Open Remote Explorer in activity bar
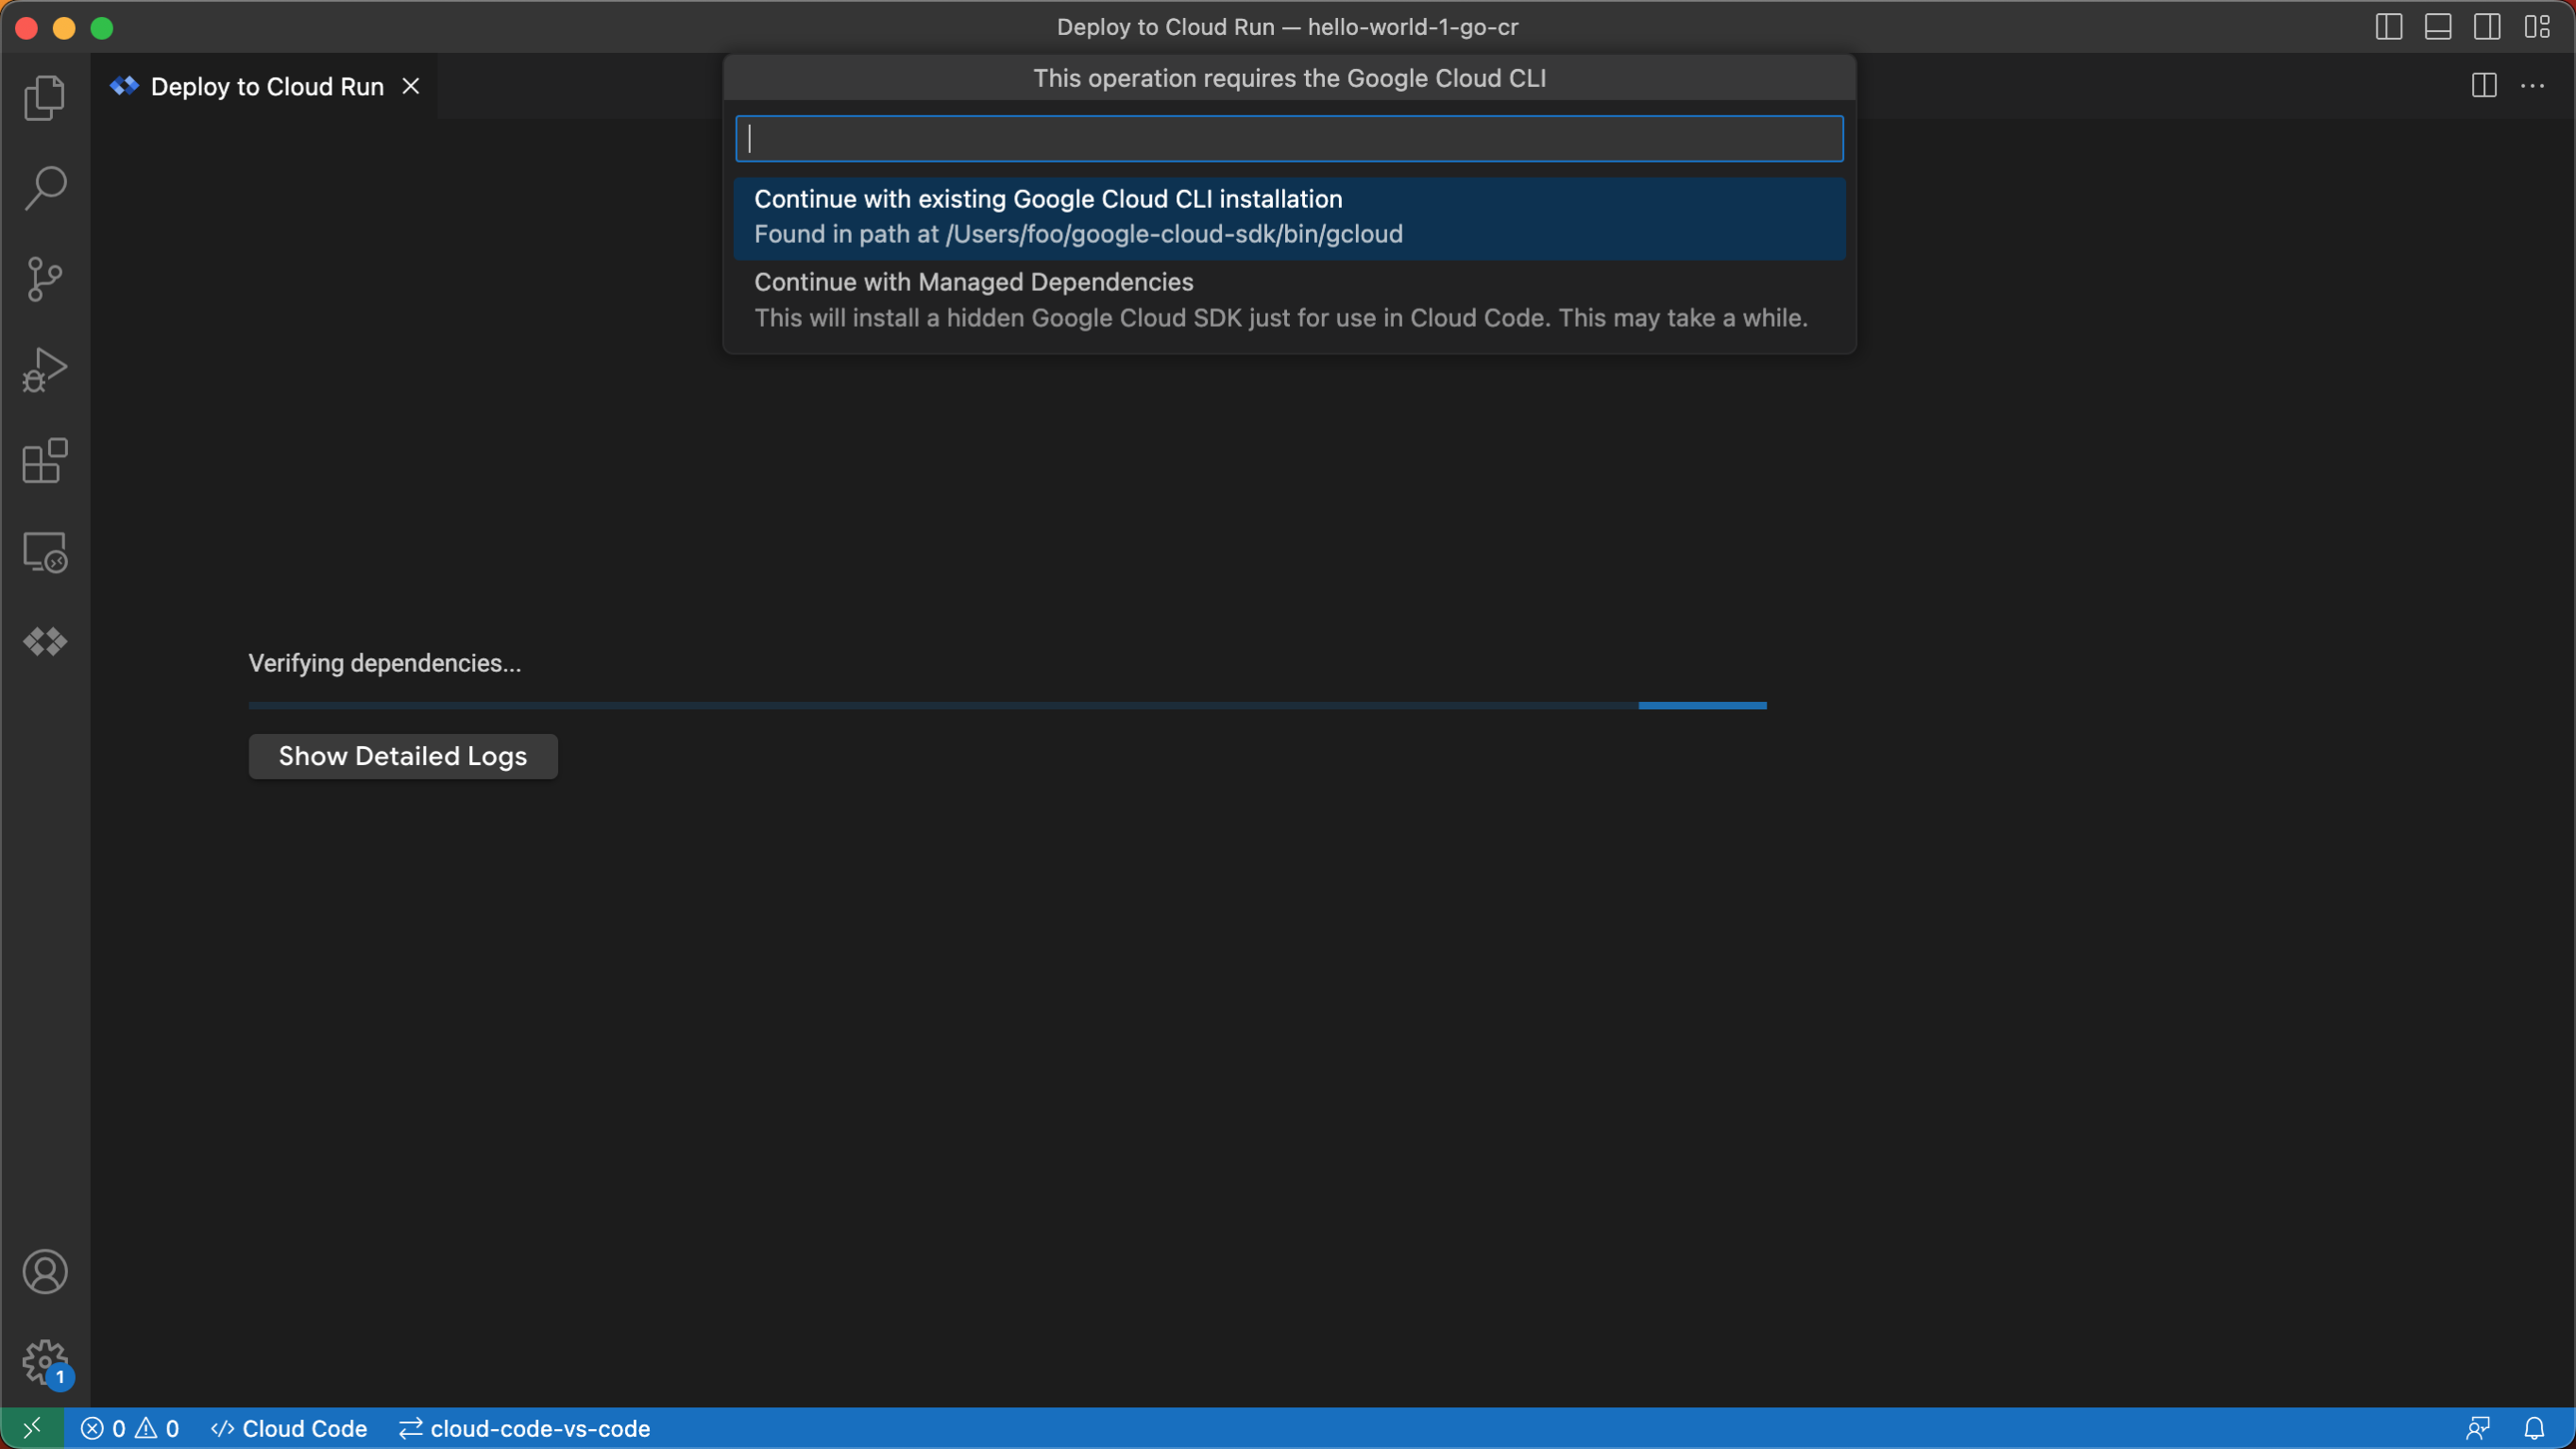Viewport: 2576px width, 1449px height. [45, 552]
